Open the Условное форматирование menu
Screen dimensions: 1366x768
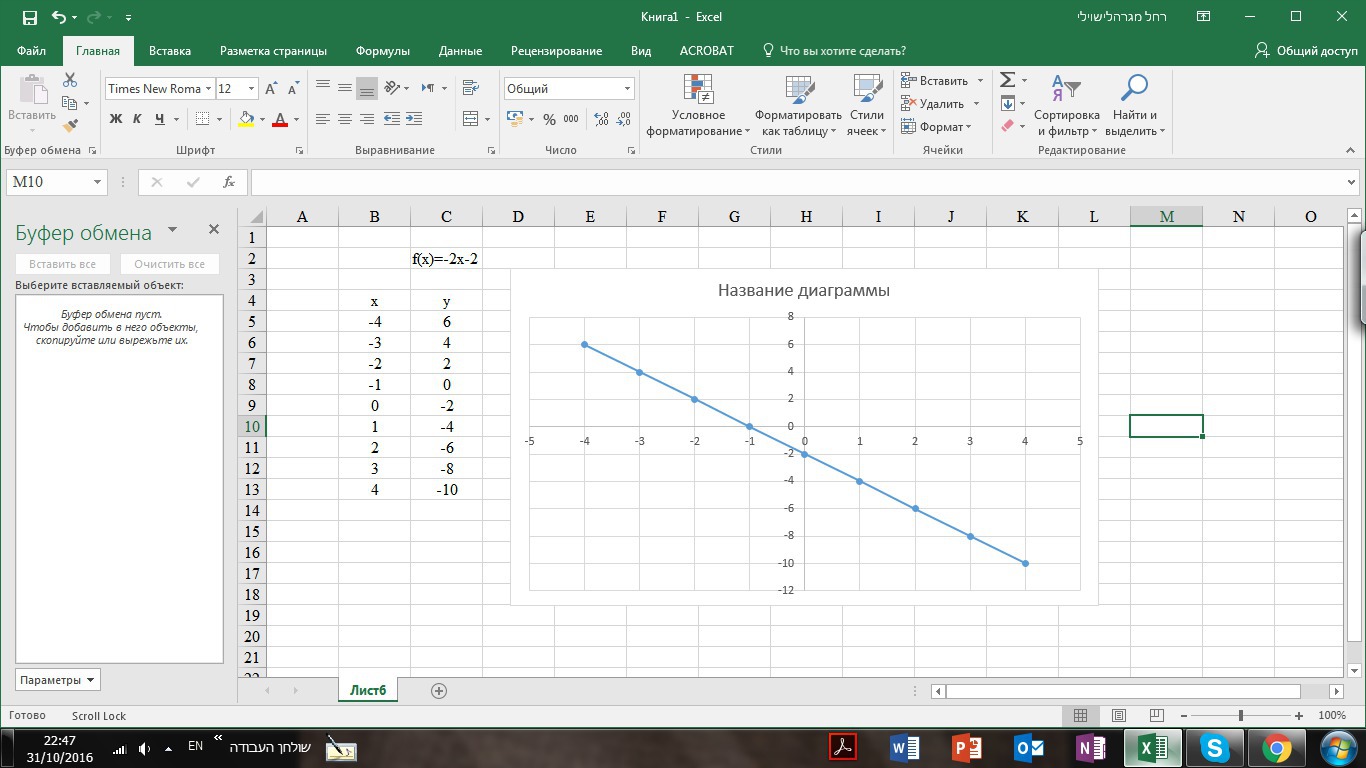pyautogui.click(x=698, y=104)
